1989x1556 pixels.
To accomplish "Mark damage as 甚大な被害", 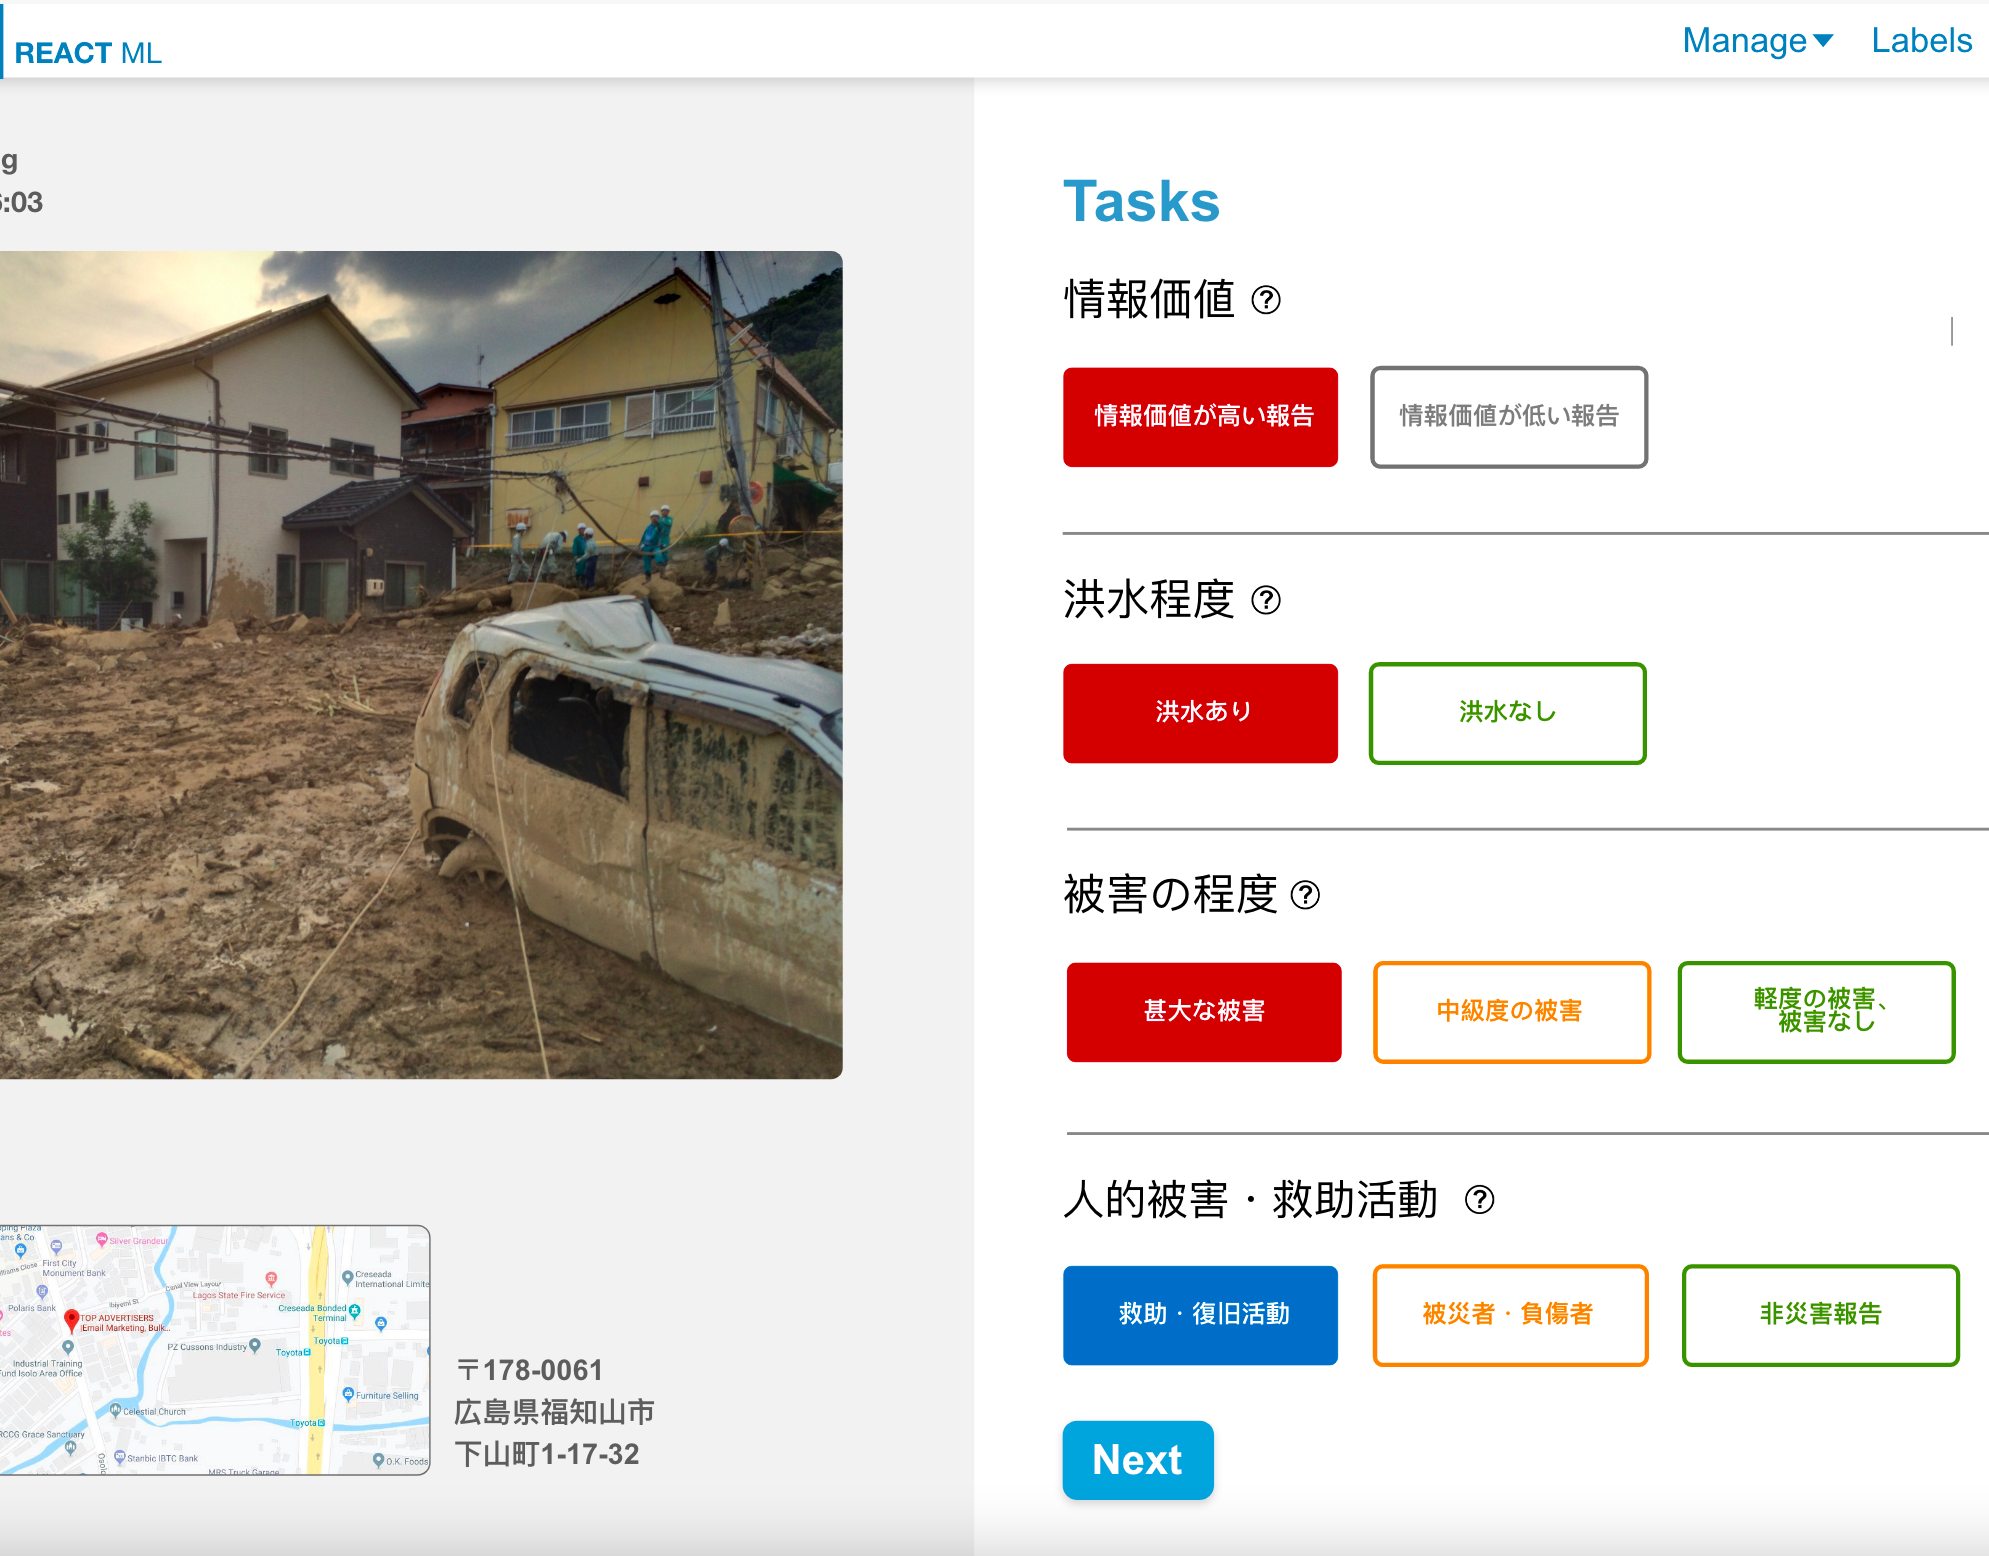I will (x=1204, y=1012).
